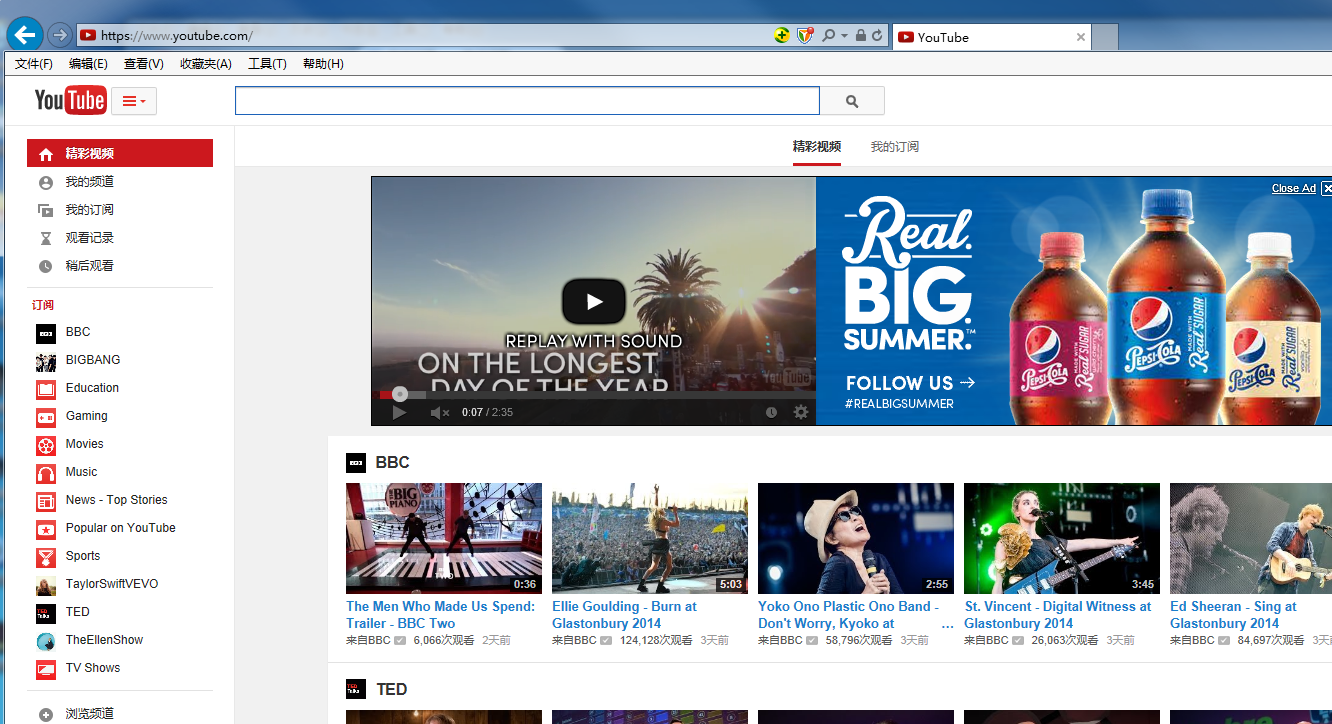Click the address bar search magnifier icon
The image size is (1332, 724).
point(828,36)
